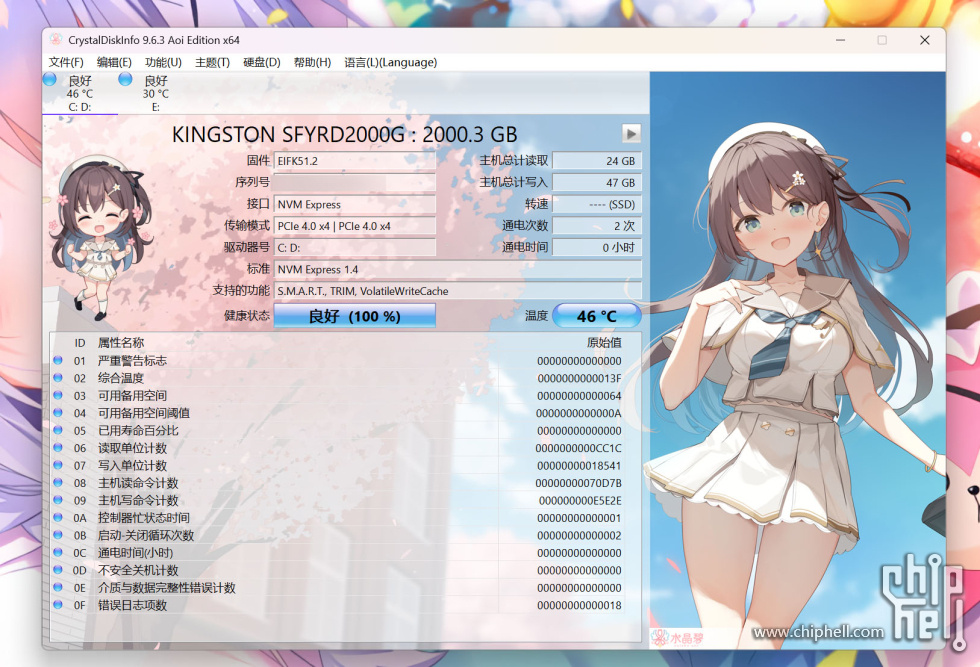
Task: Click status dot of 可用备用空间 row
Action: [x=58, y=395]
